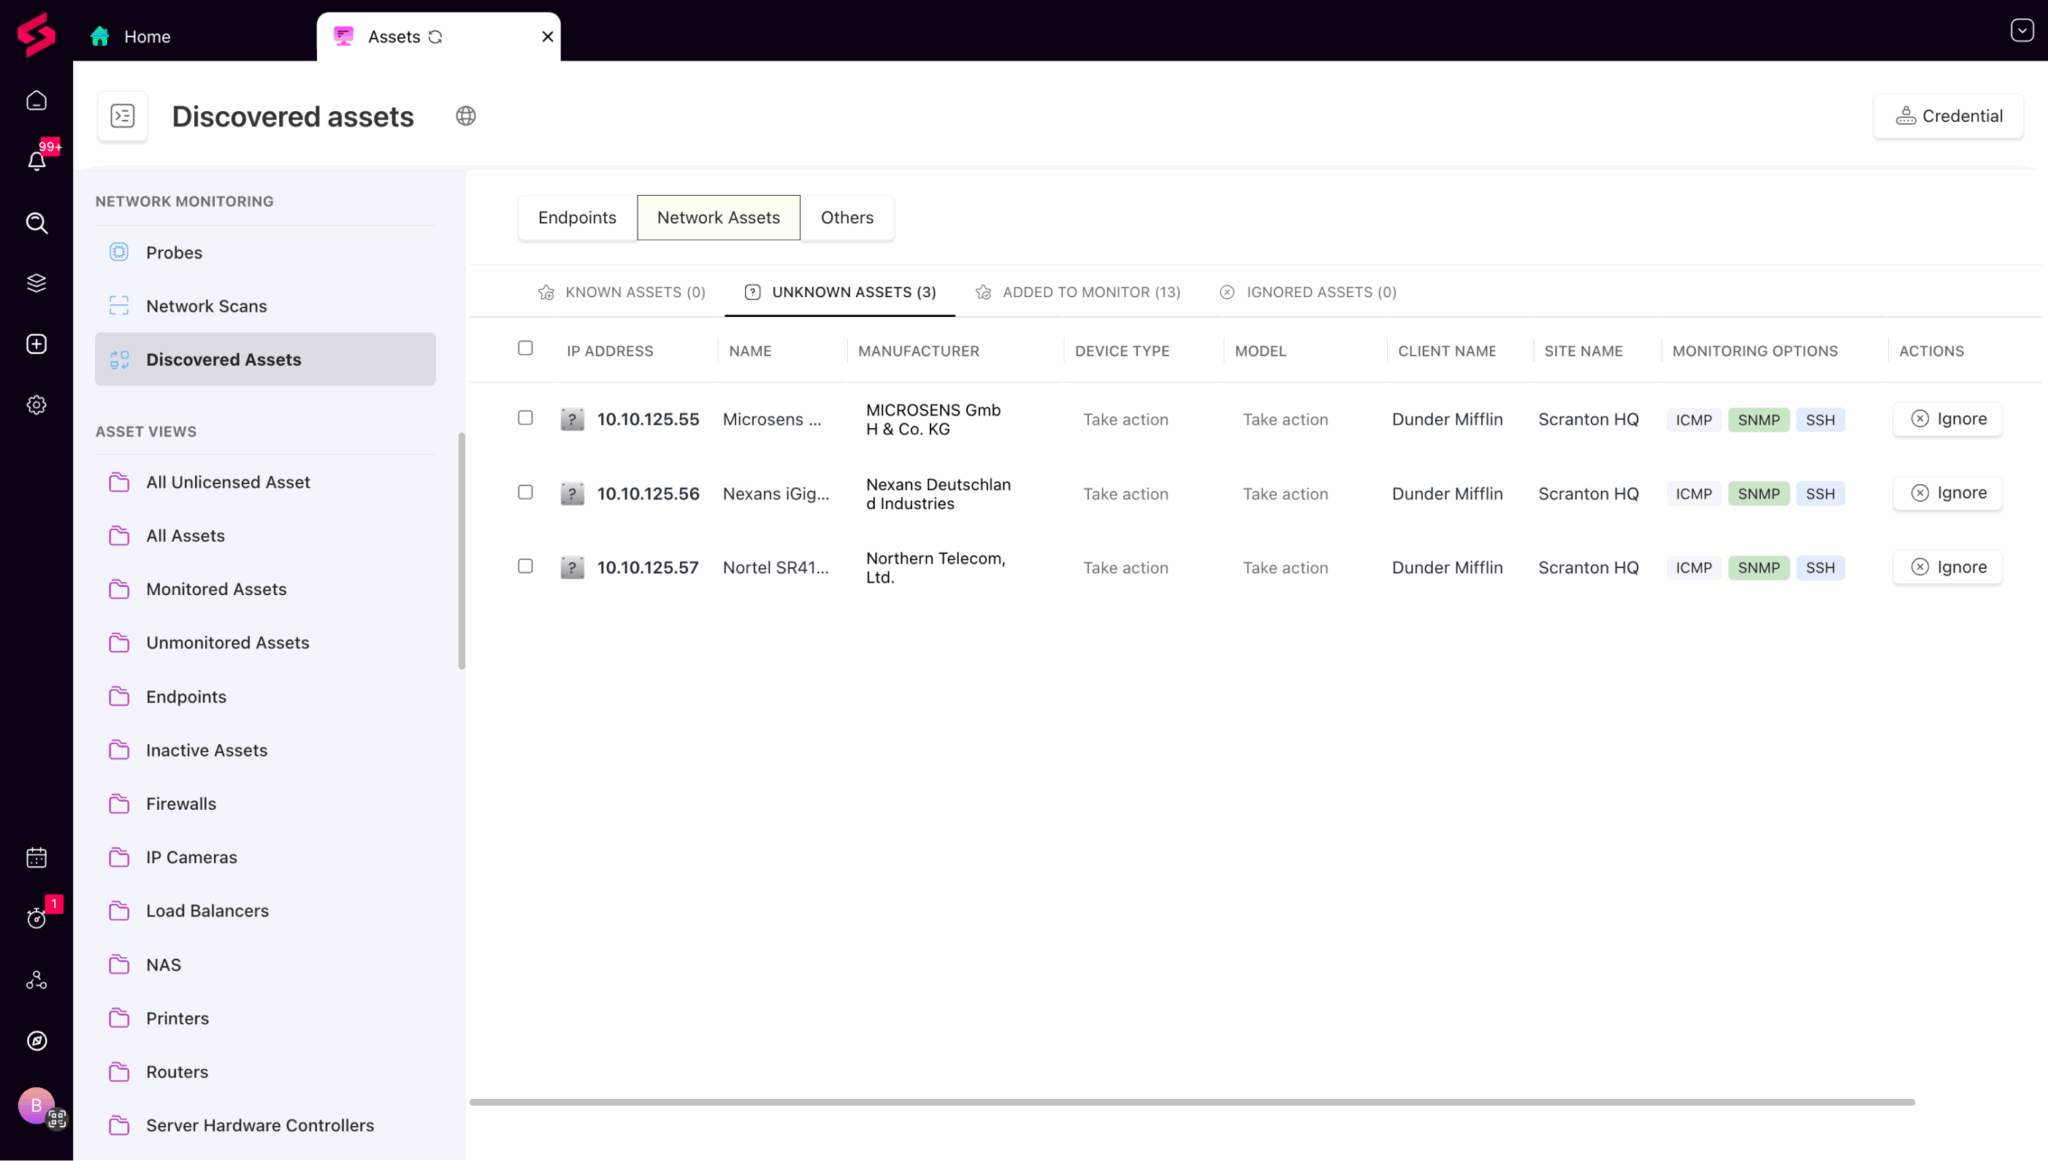Click the globe icon beside Discovered assets

point(466,116)
